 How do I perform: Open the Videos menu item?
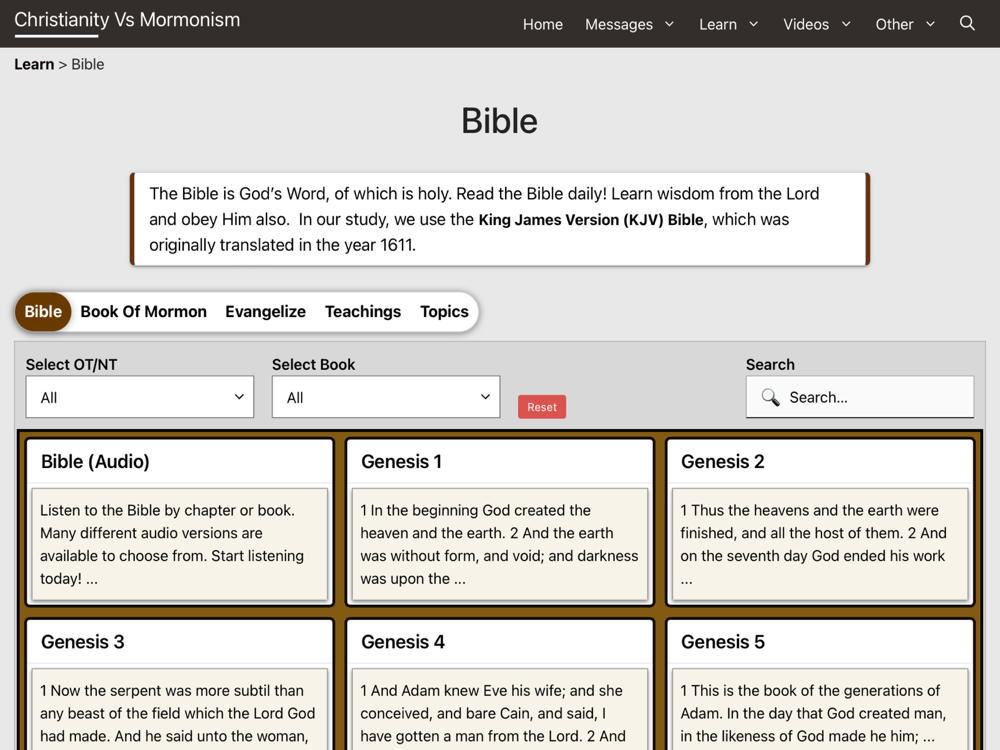coord(805,24)
